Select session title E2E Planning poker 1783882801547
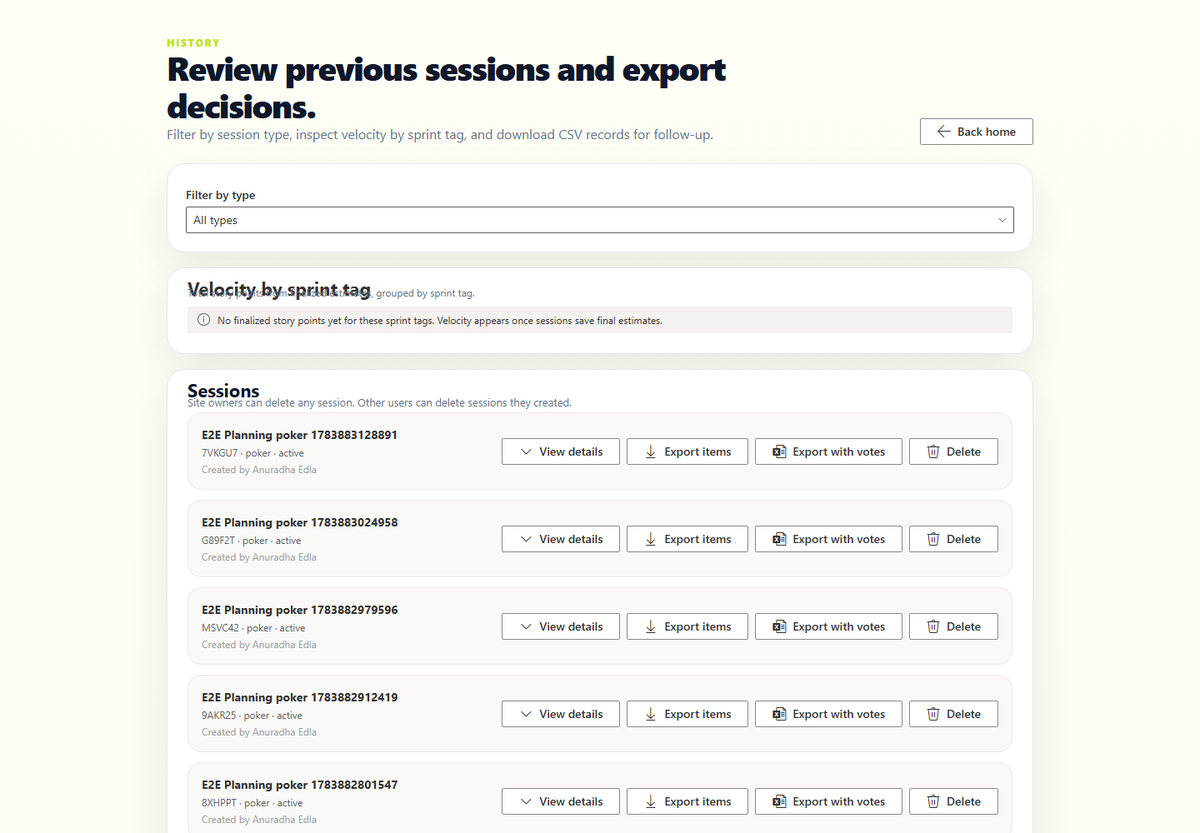The image size is (1200, 833). click(299, 785)
